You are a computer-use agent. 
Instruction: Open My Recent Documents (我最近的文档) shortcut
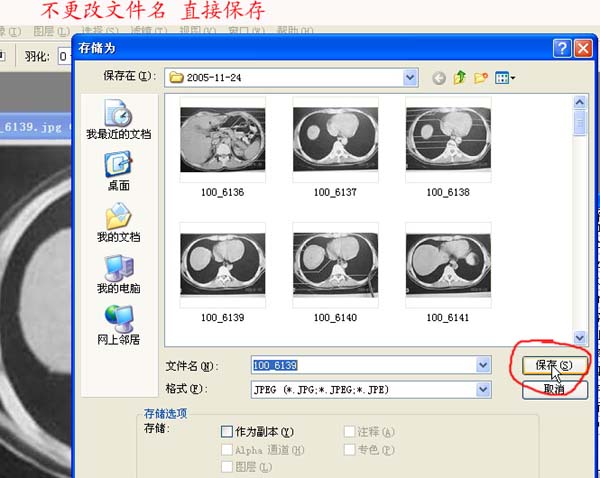click(119, 119)
